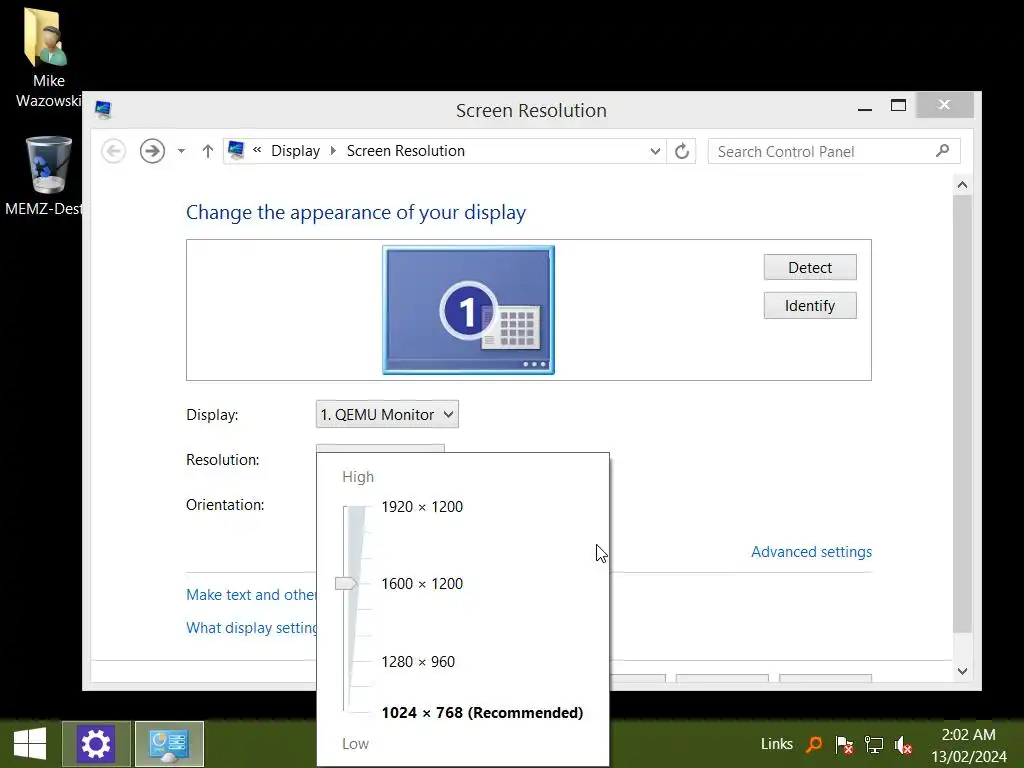The width and height of the screenshot is (1024, 768).
Task: Go up one level with Up arrow
Action: (208, 152)
